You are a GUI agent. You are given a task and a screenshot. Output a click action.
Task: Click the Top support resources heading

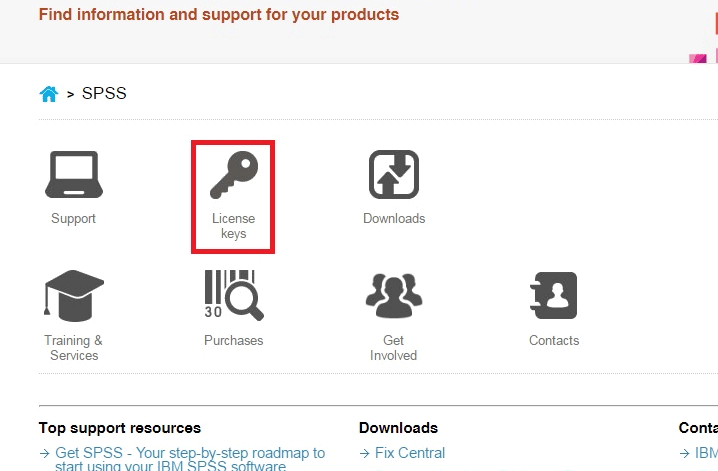point(120,428)
